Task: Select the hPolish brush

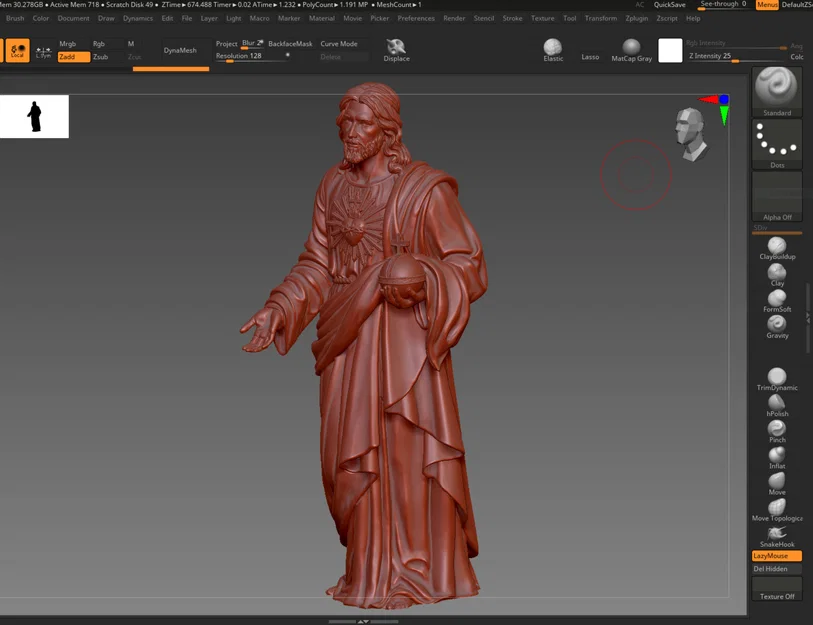Action: 777,405
